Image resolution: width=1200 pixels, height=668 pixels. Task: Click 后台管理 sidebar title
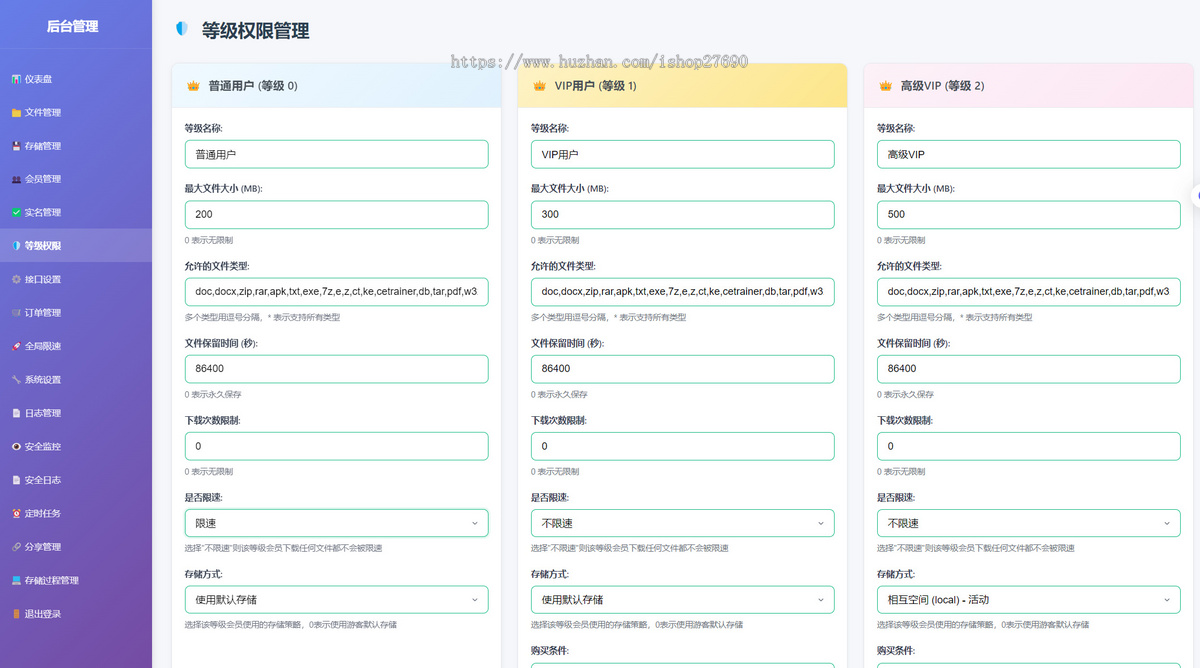click(x=73, y=26)
